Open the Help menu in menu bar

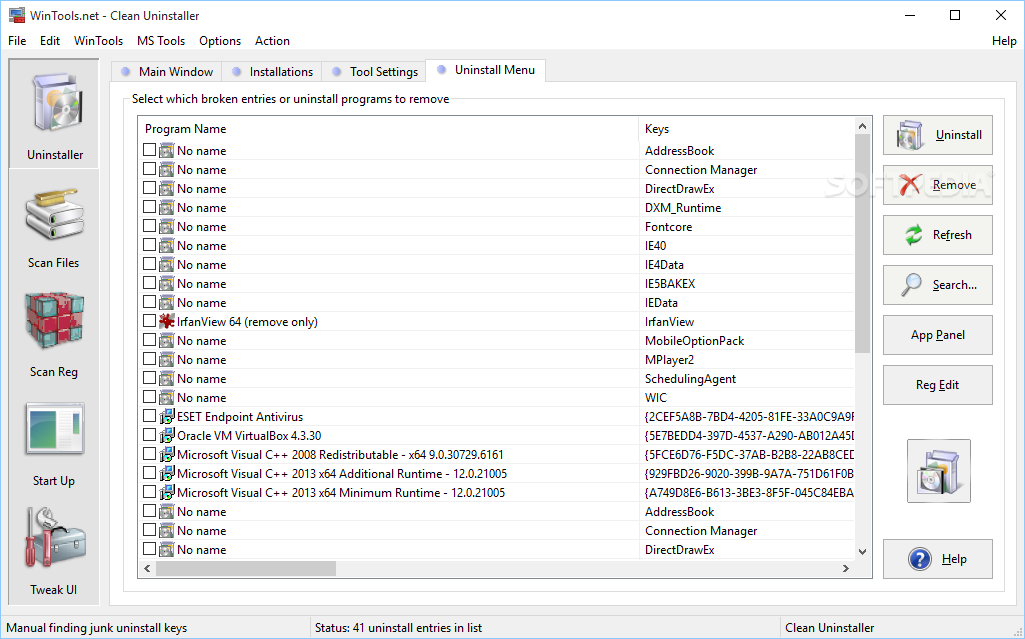point(1004,41)
